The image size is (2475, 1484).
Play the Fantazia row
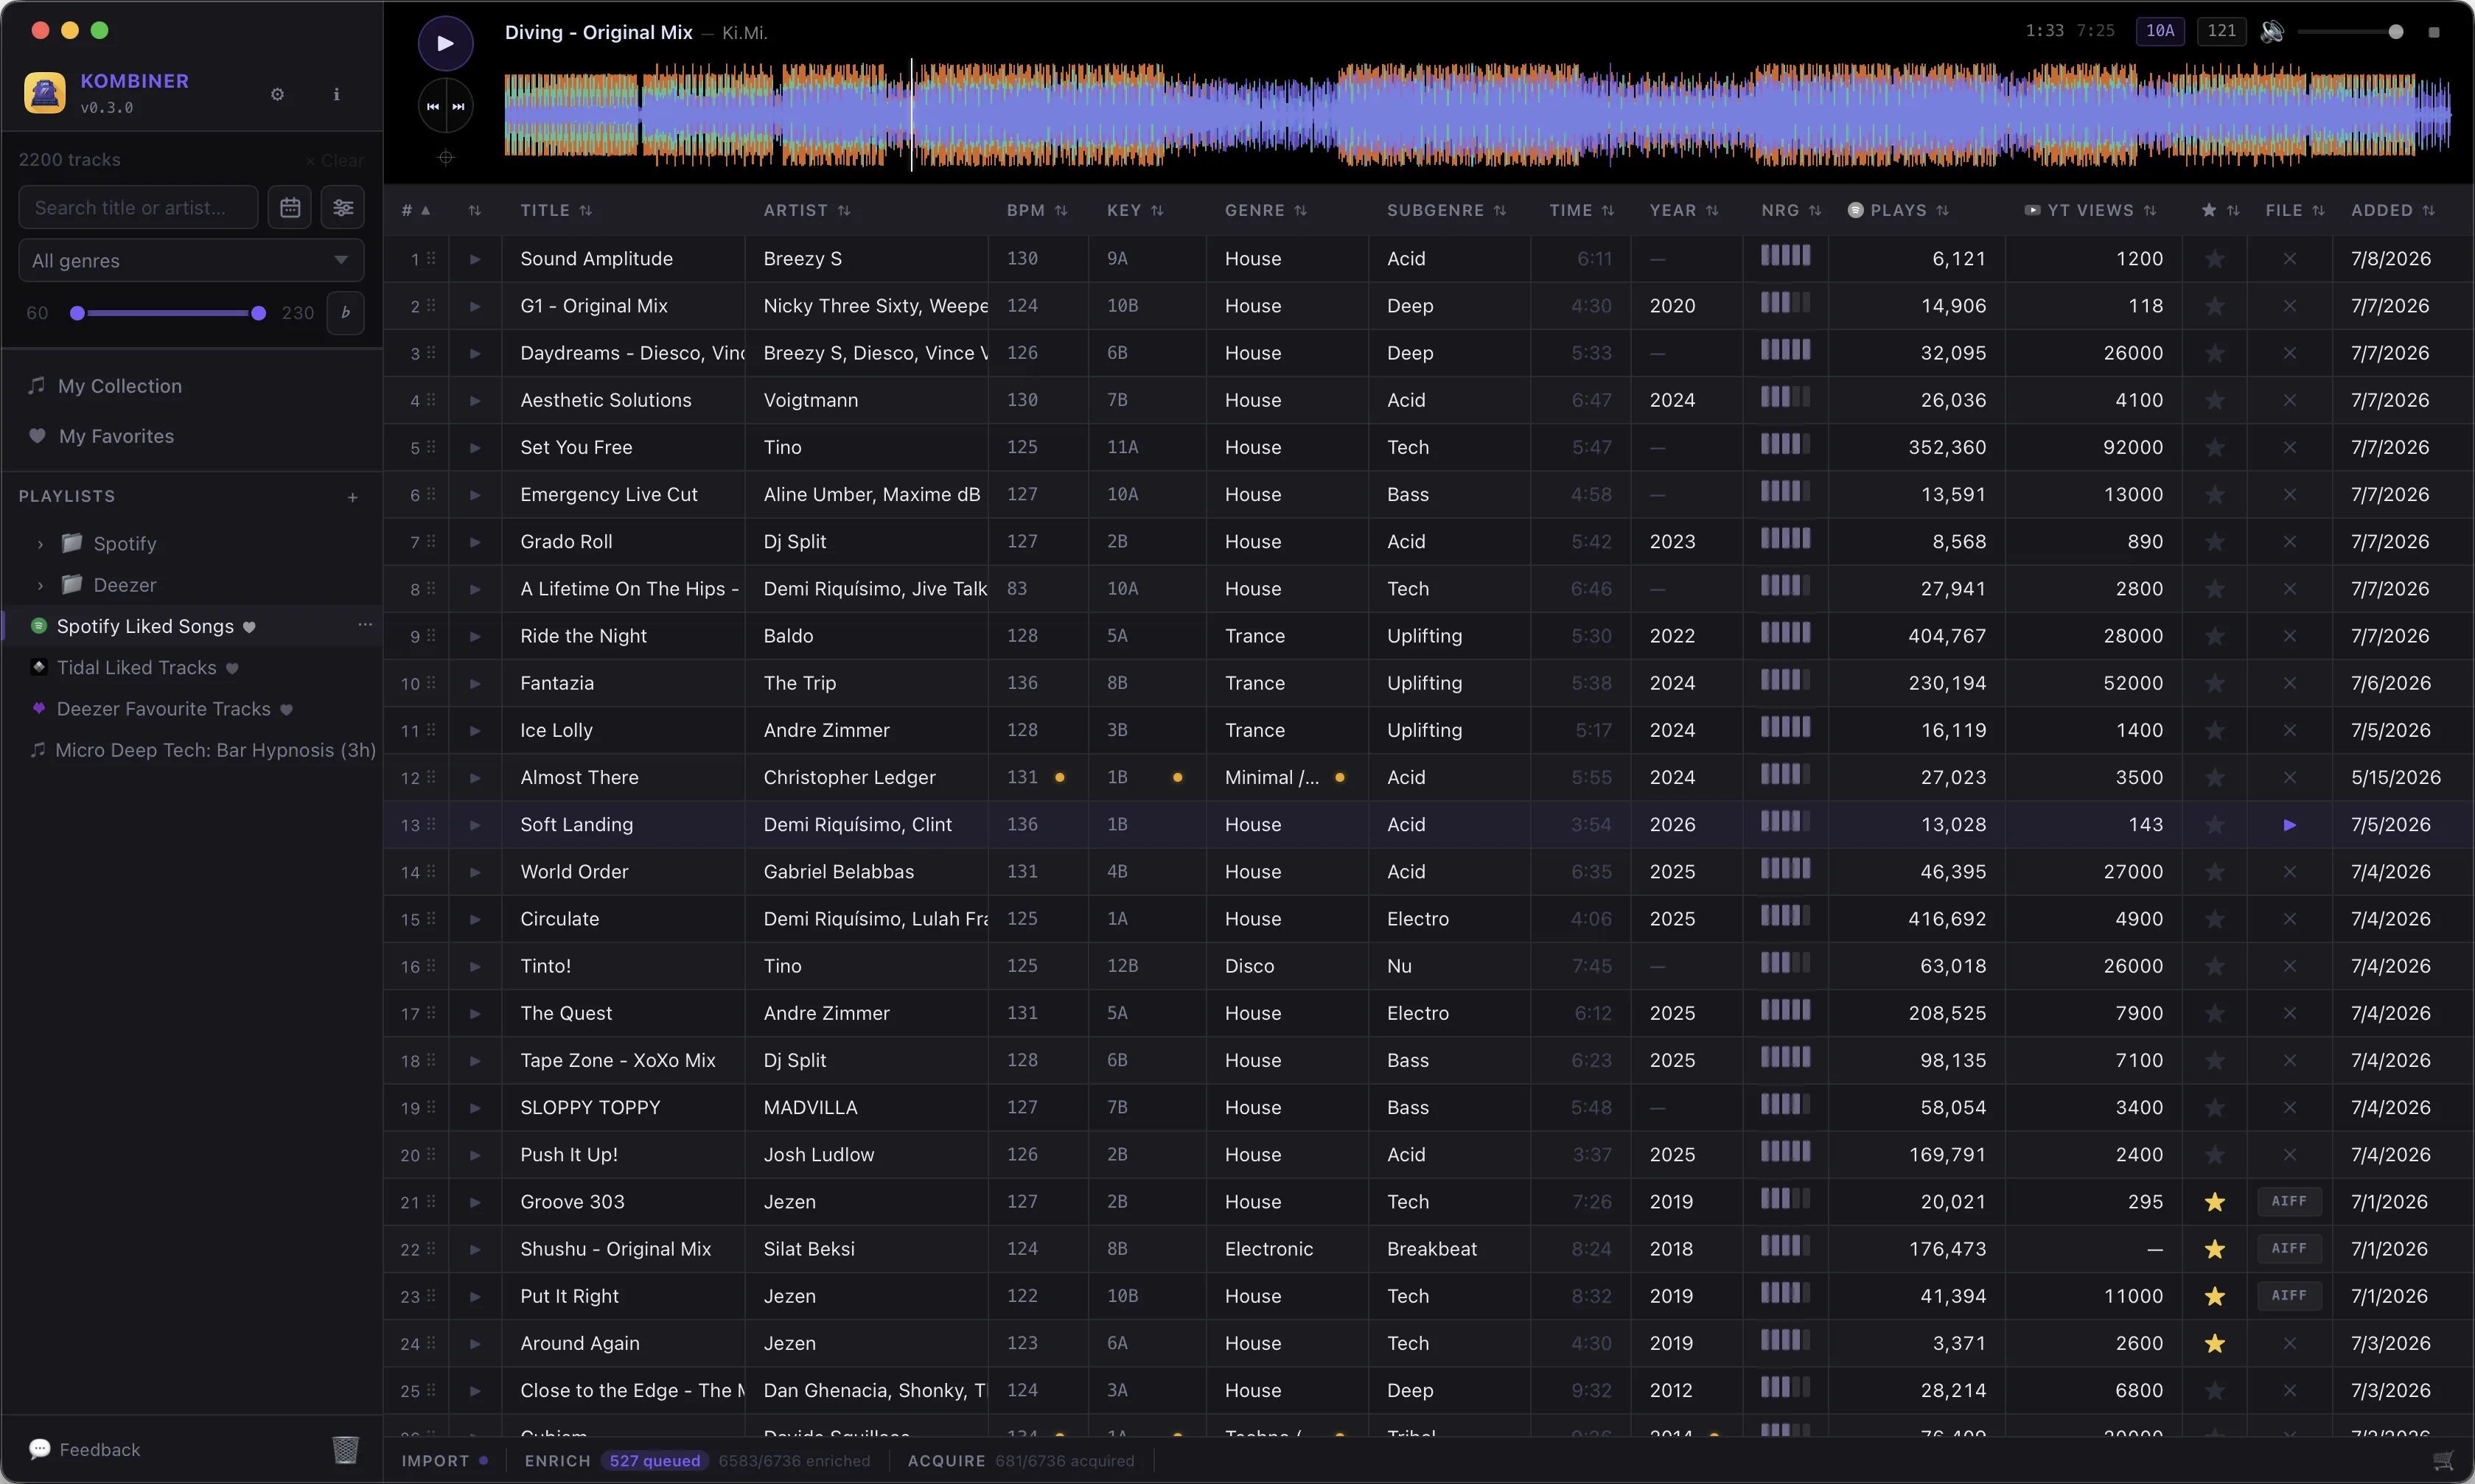point(475,684)
